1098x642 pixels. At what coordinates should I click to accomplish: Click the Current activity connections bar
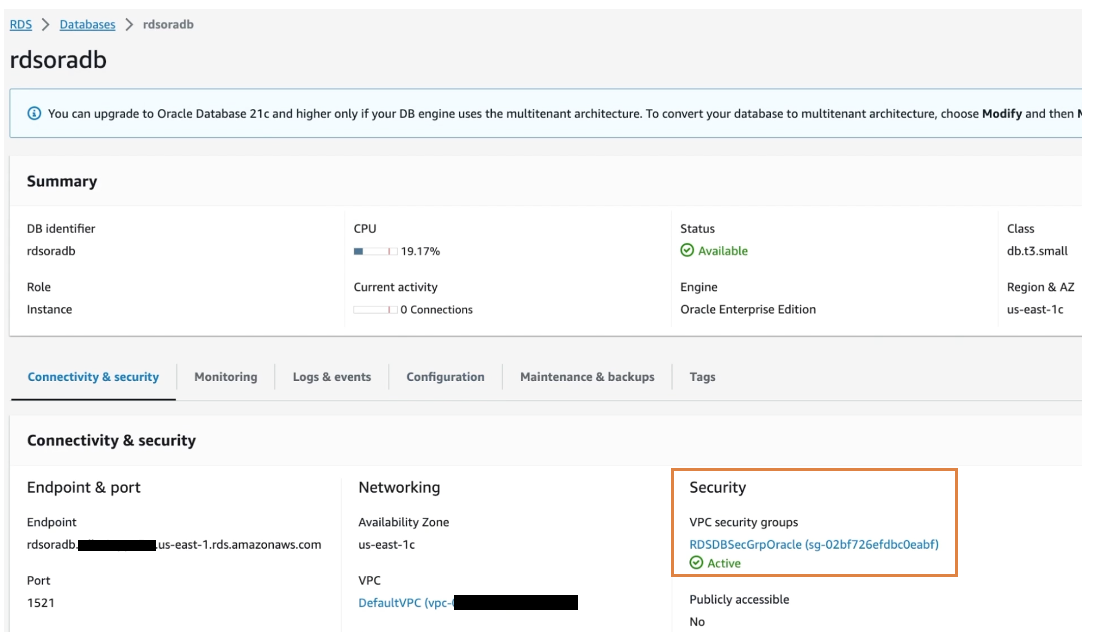pos(375,310)
